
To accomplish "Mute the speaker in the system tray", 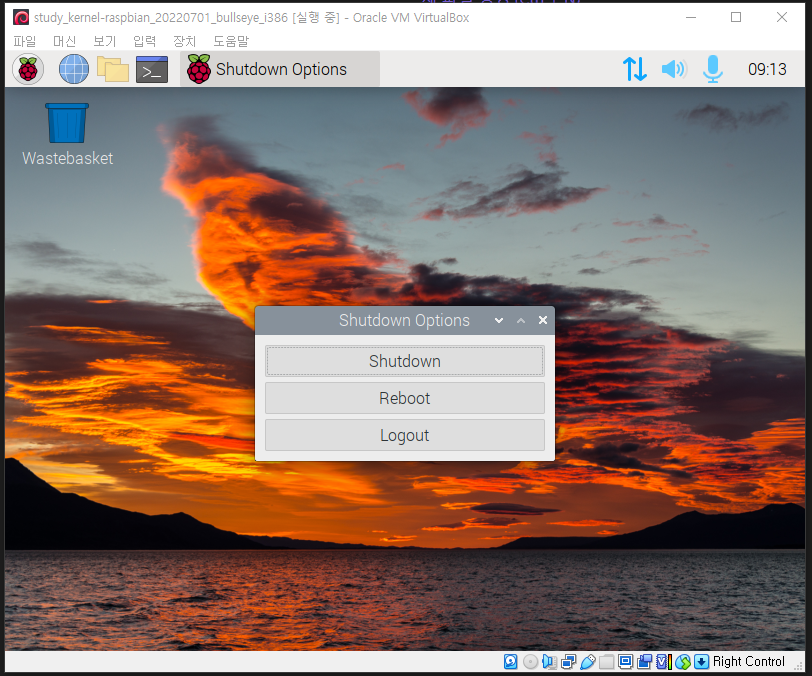I will tap(673, 69).
